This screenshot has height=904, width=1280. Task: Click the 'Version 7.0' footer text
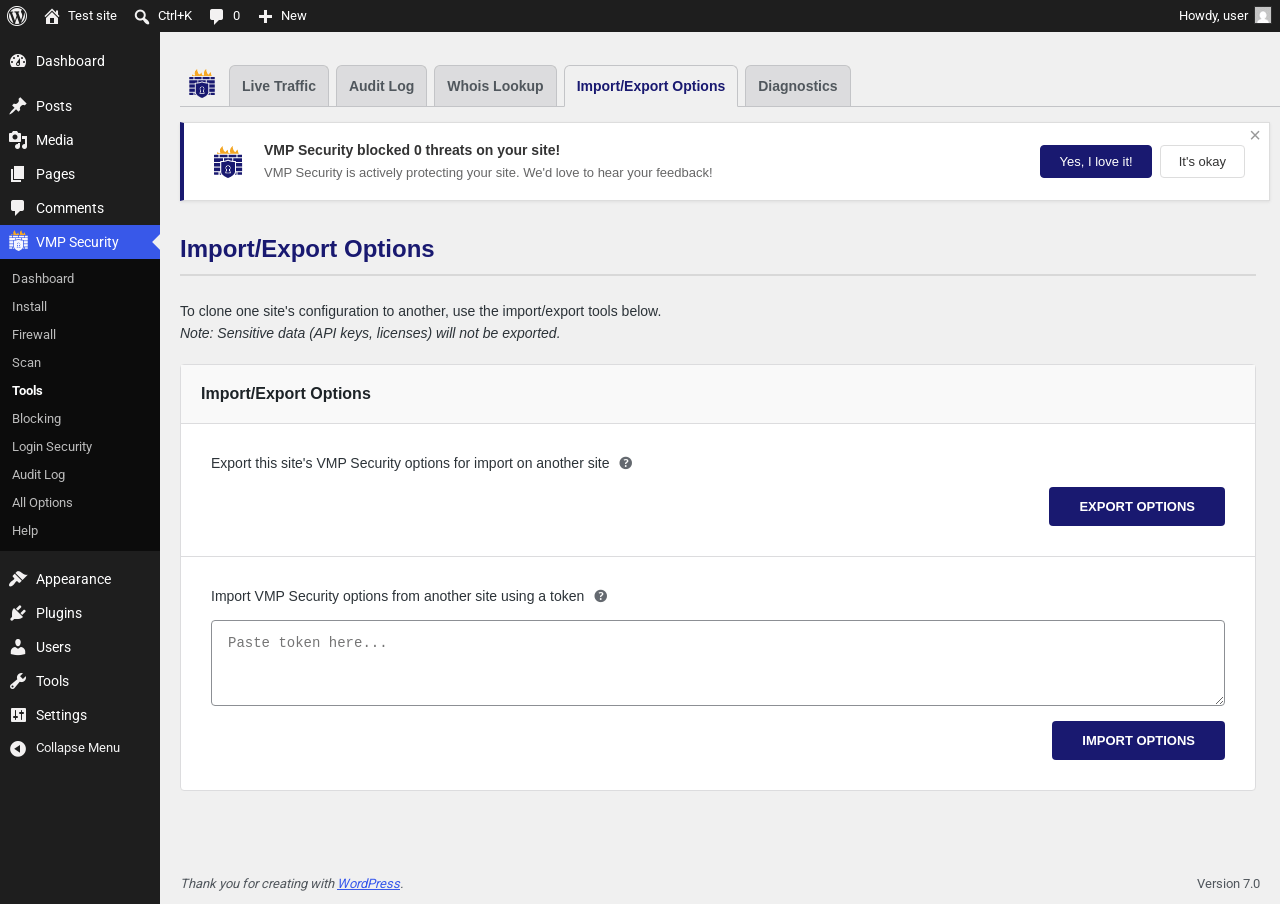point(1228,883)
